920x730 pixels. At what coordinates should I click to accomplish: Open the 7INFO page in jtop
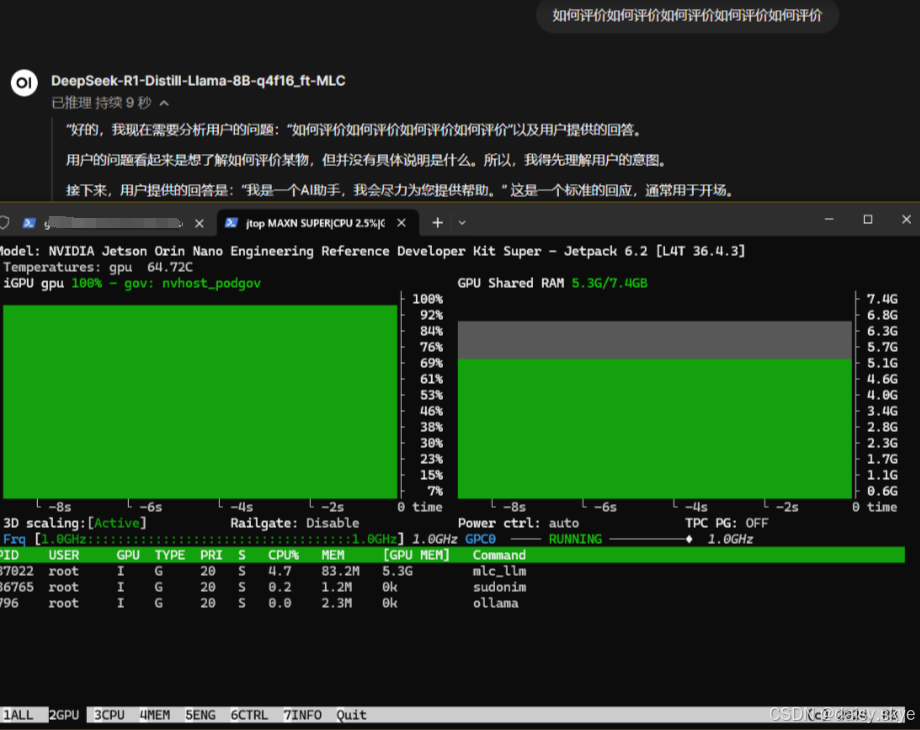click(x=302, y=715)
